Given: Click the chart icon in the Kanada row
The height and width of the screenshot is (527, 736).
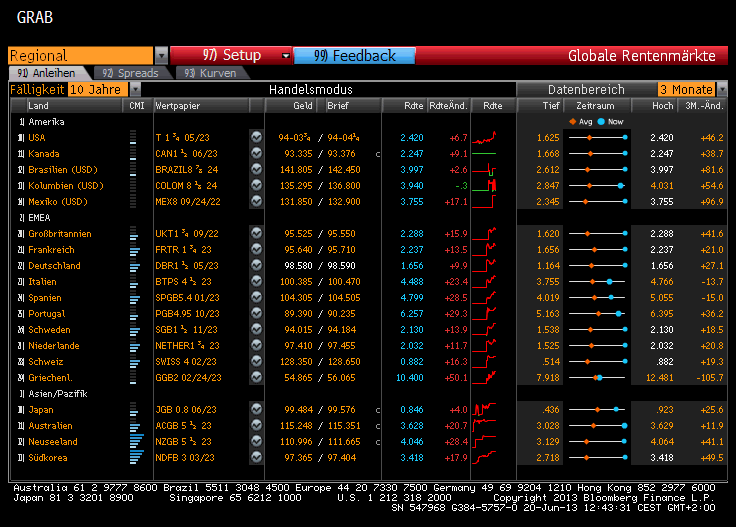Looking at the screenshot, I should coord(256,153).
